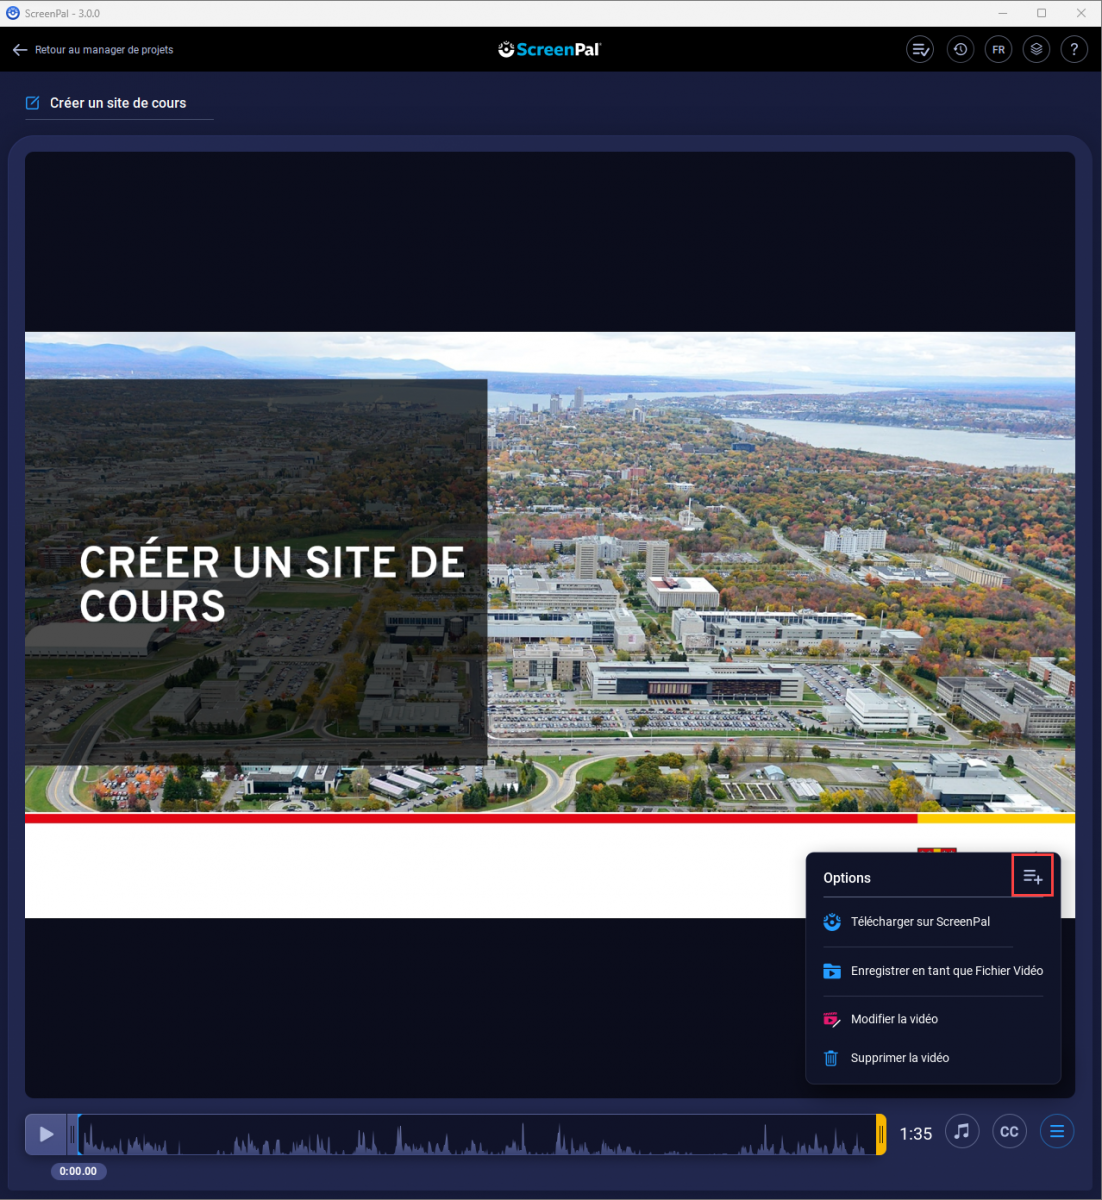
Task: Play the video with the play button
Action: [45, 1134]
